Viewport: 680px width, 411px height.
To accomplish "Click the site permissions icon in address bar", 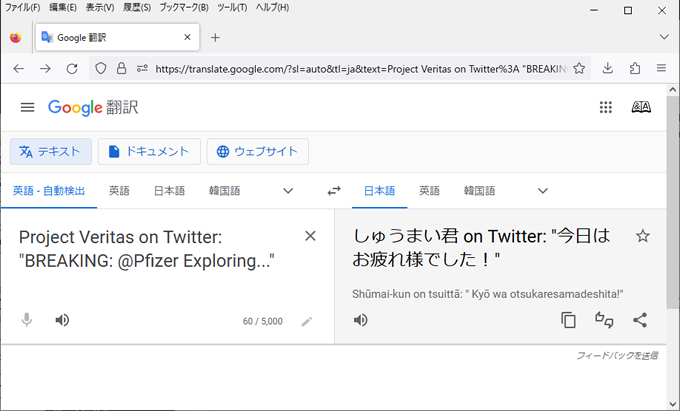I will click(142, 68).
